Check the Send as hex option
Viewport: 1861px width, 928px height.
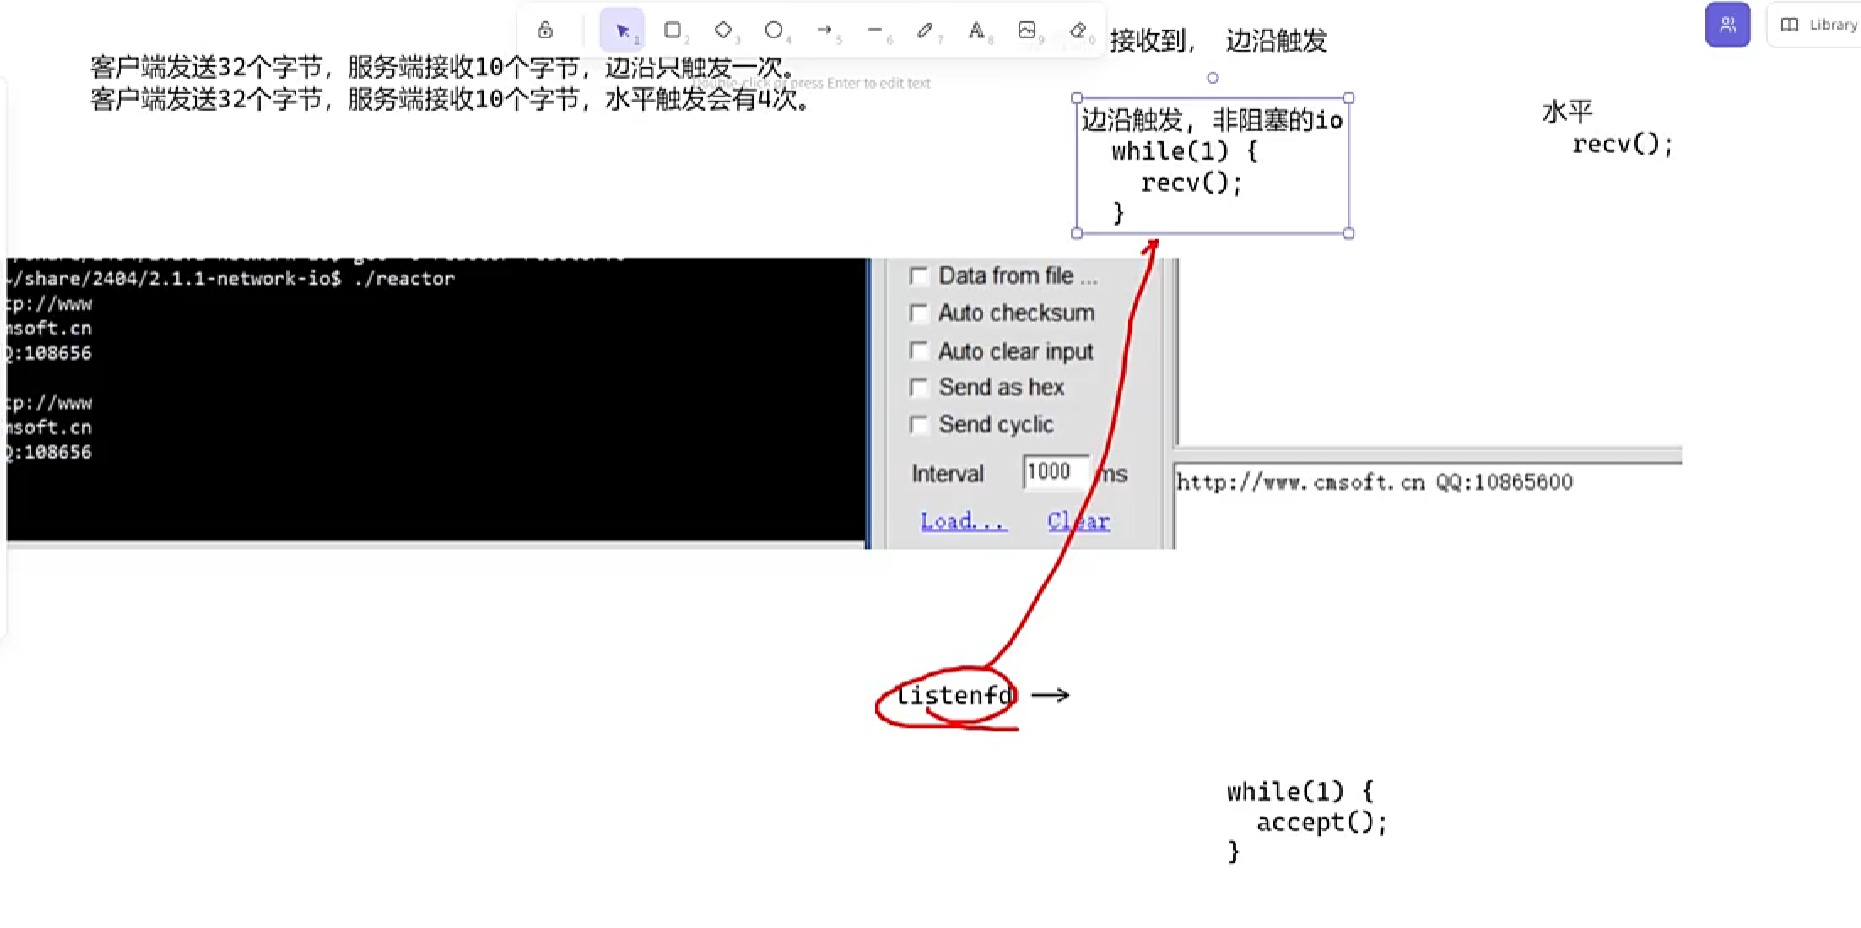[x=919, y=387]
